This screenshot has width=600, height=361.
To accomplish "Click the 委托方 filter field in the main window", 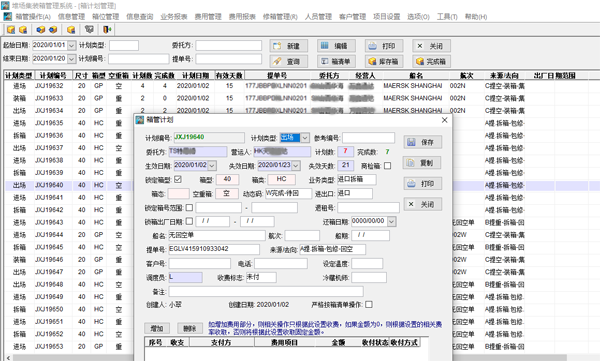I will pos(229,46).
